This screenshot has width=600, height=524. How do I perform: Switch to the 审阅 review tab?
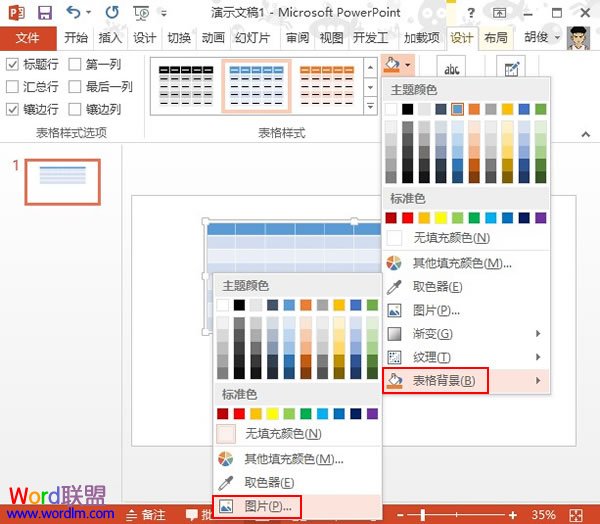tap(297, 38)
